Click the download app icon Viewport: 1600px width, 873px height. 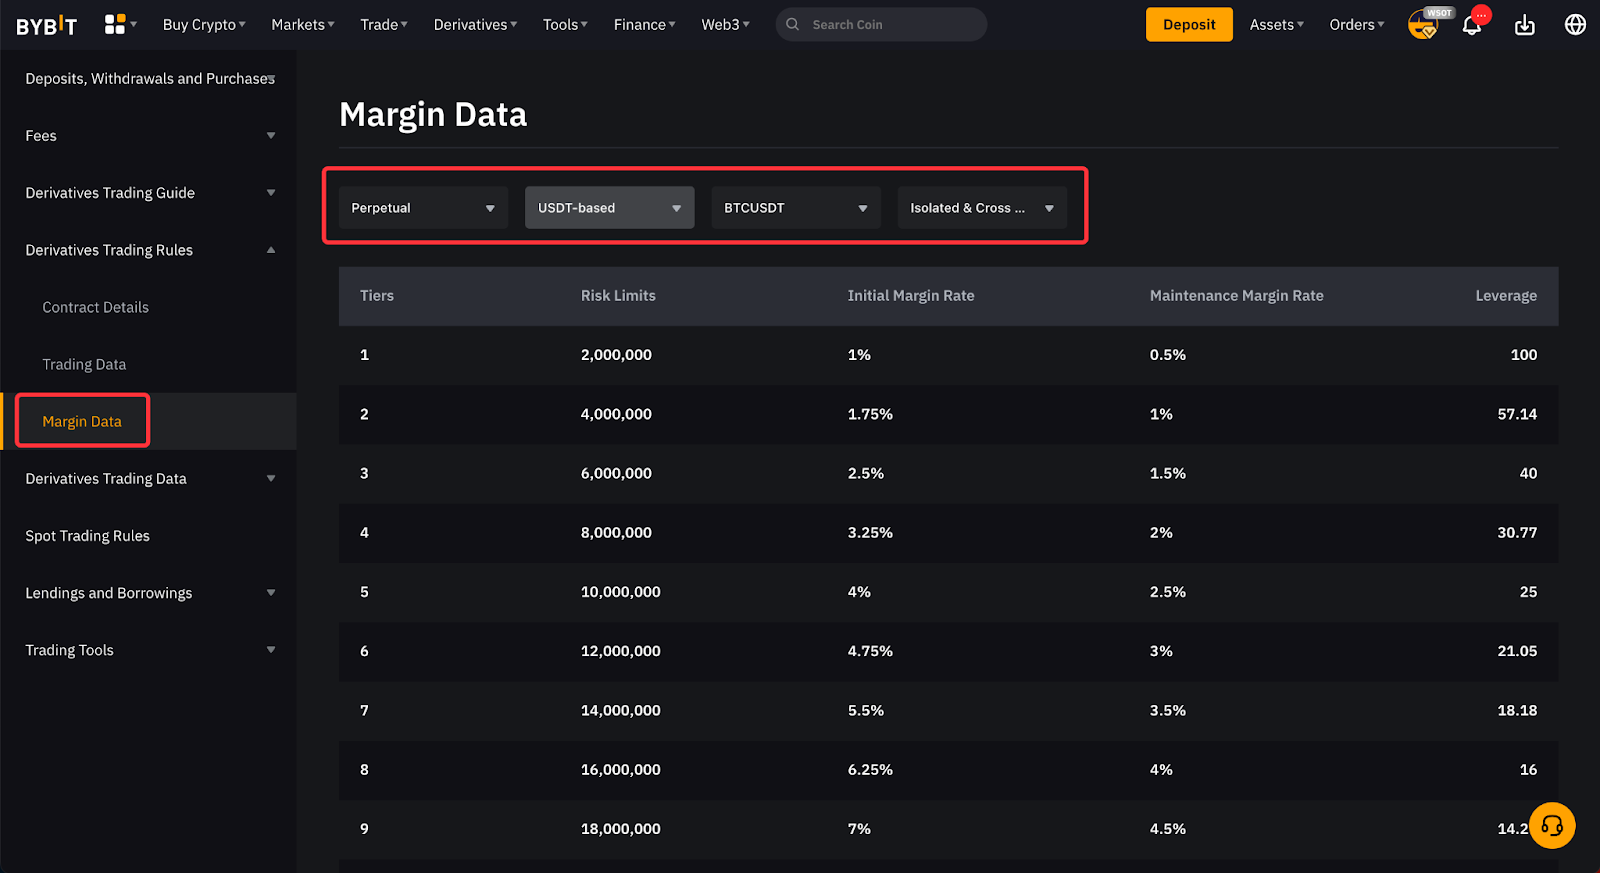[1524, 25]
